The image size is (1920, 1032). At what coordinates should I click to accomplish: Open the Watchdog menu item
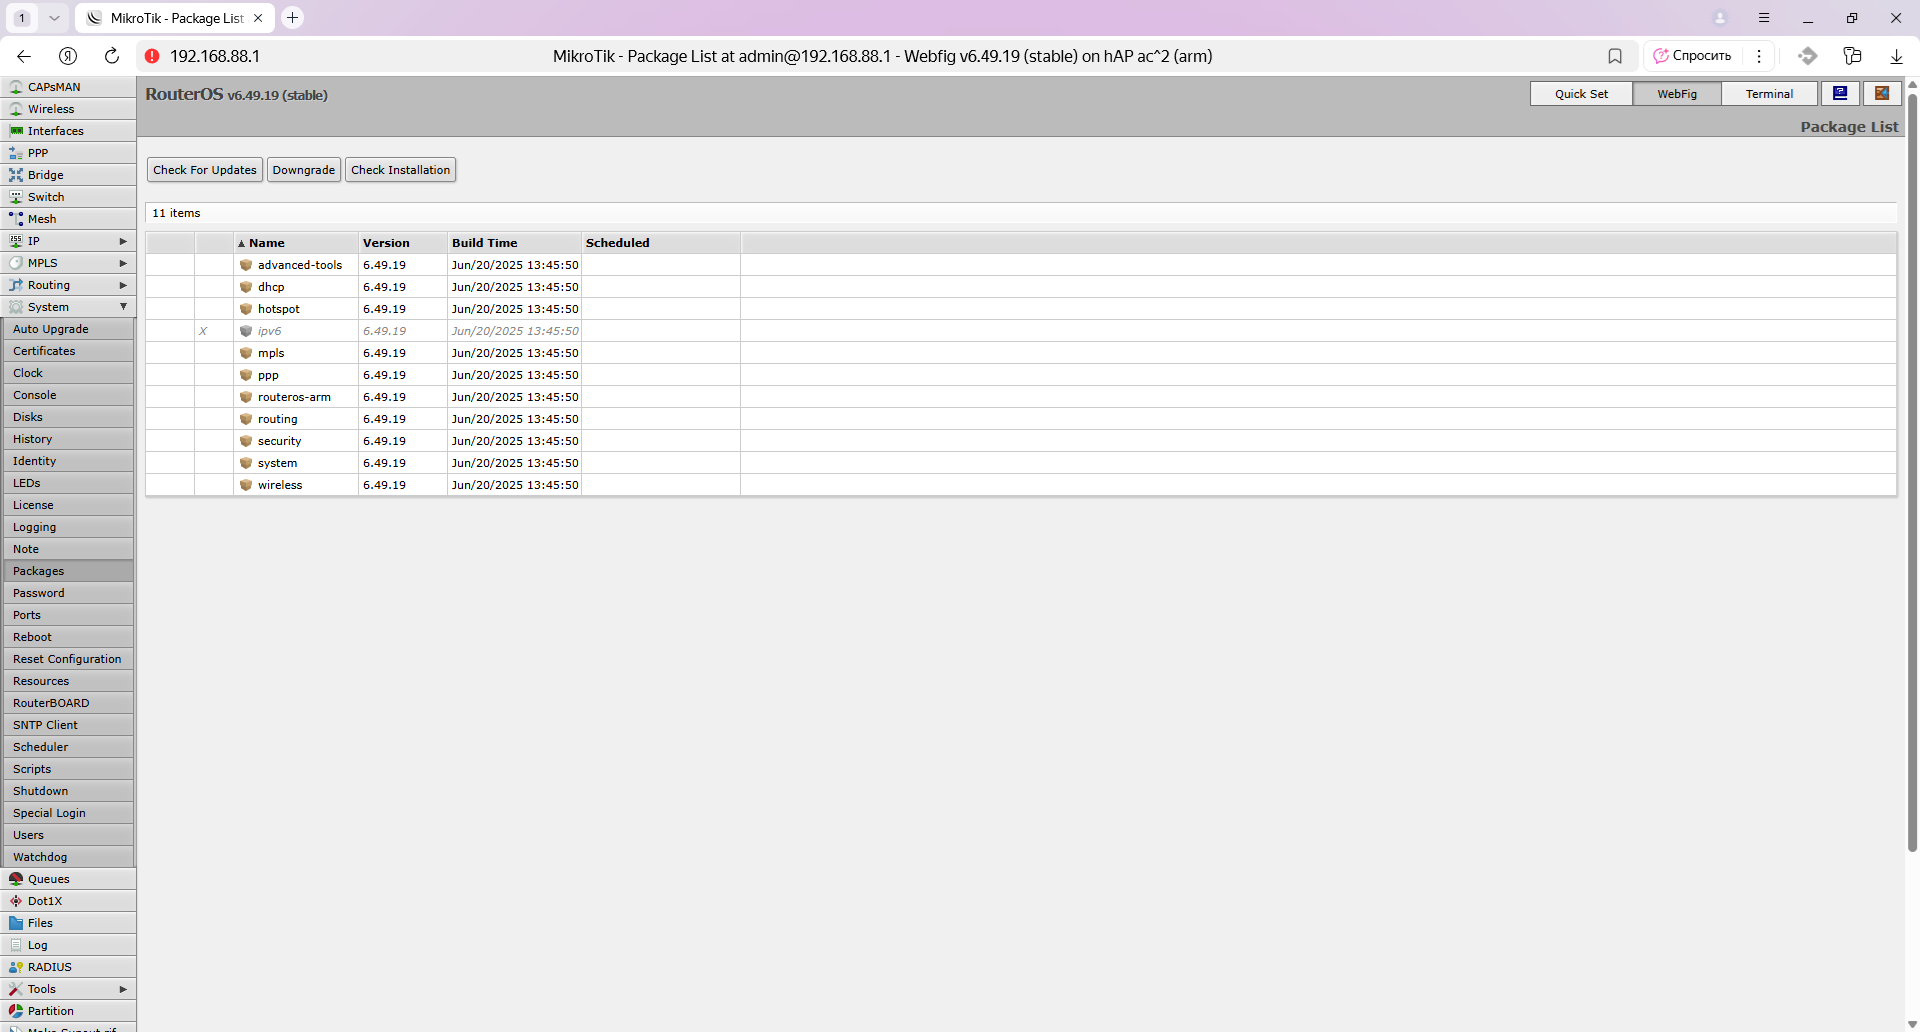[x=68, y=857]
